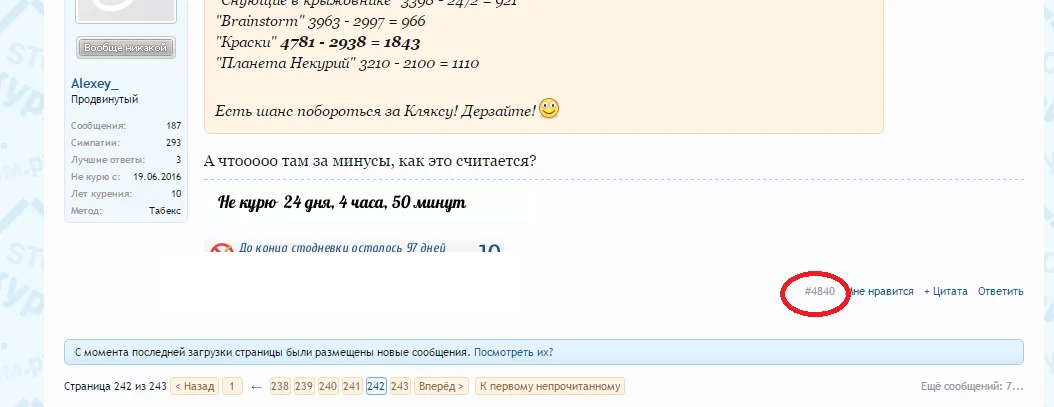This screenshot has width=1054, height=407.
Task: Quote the post with "+ Цитата"
Action: coord(946,291)
